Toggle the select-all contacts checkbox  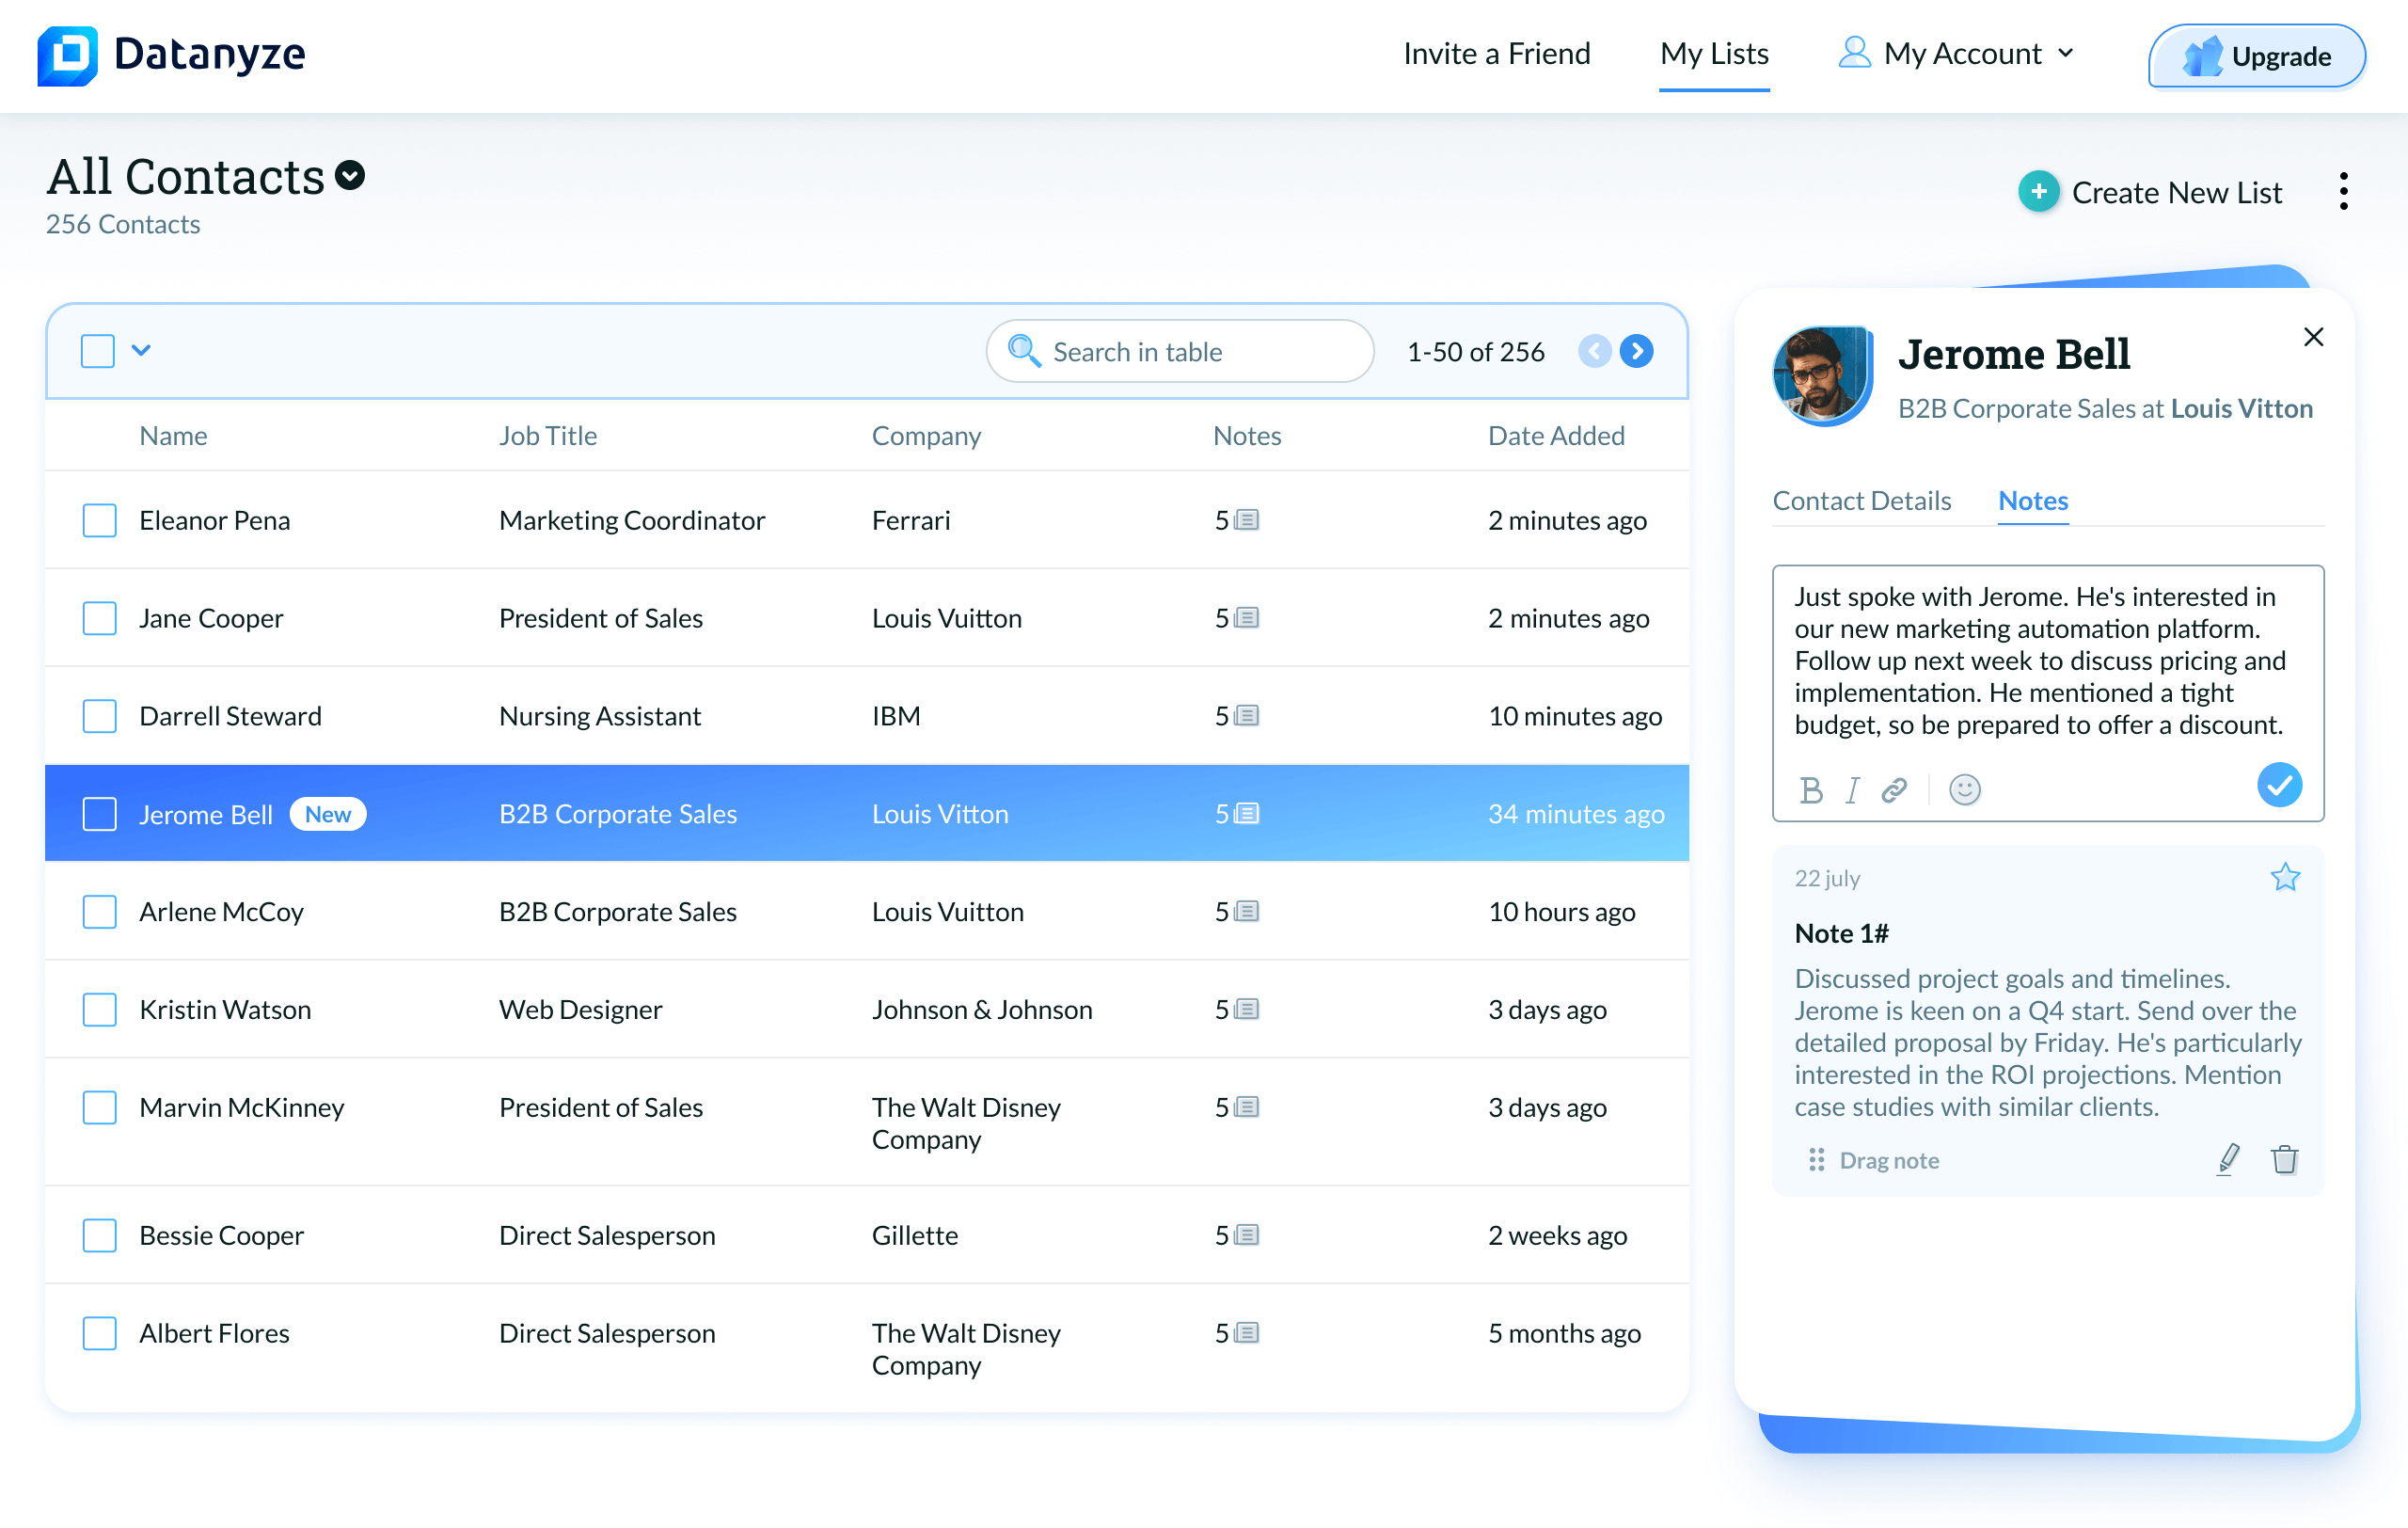click(98, 351)
